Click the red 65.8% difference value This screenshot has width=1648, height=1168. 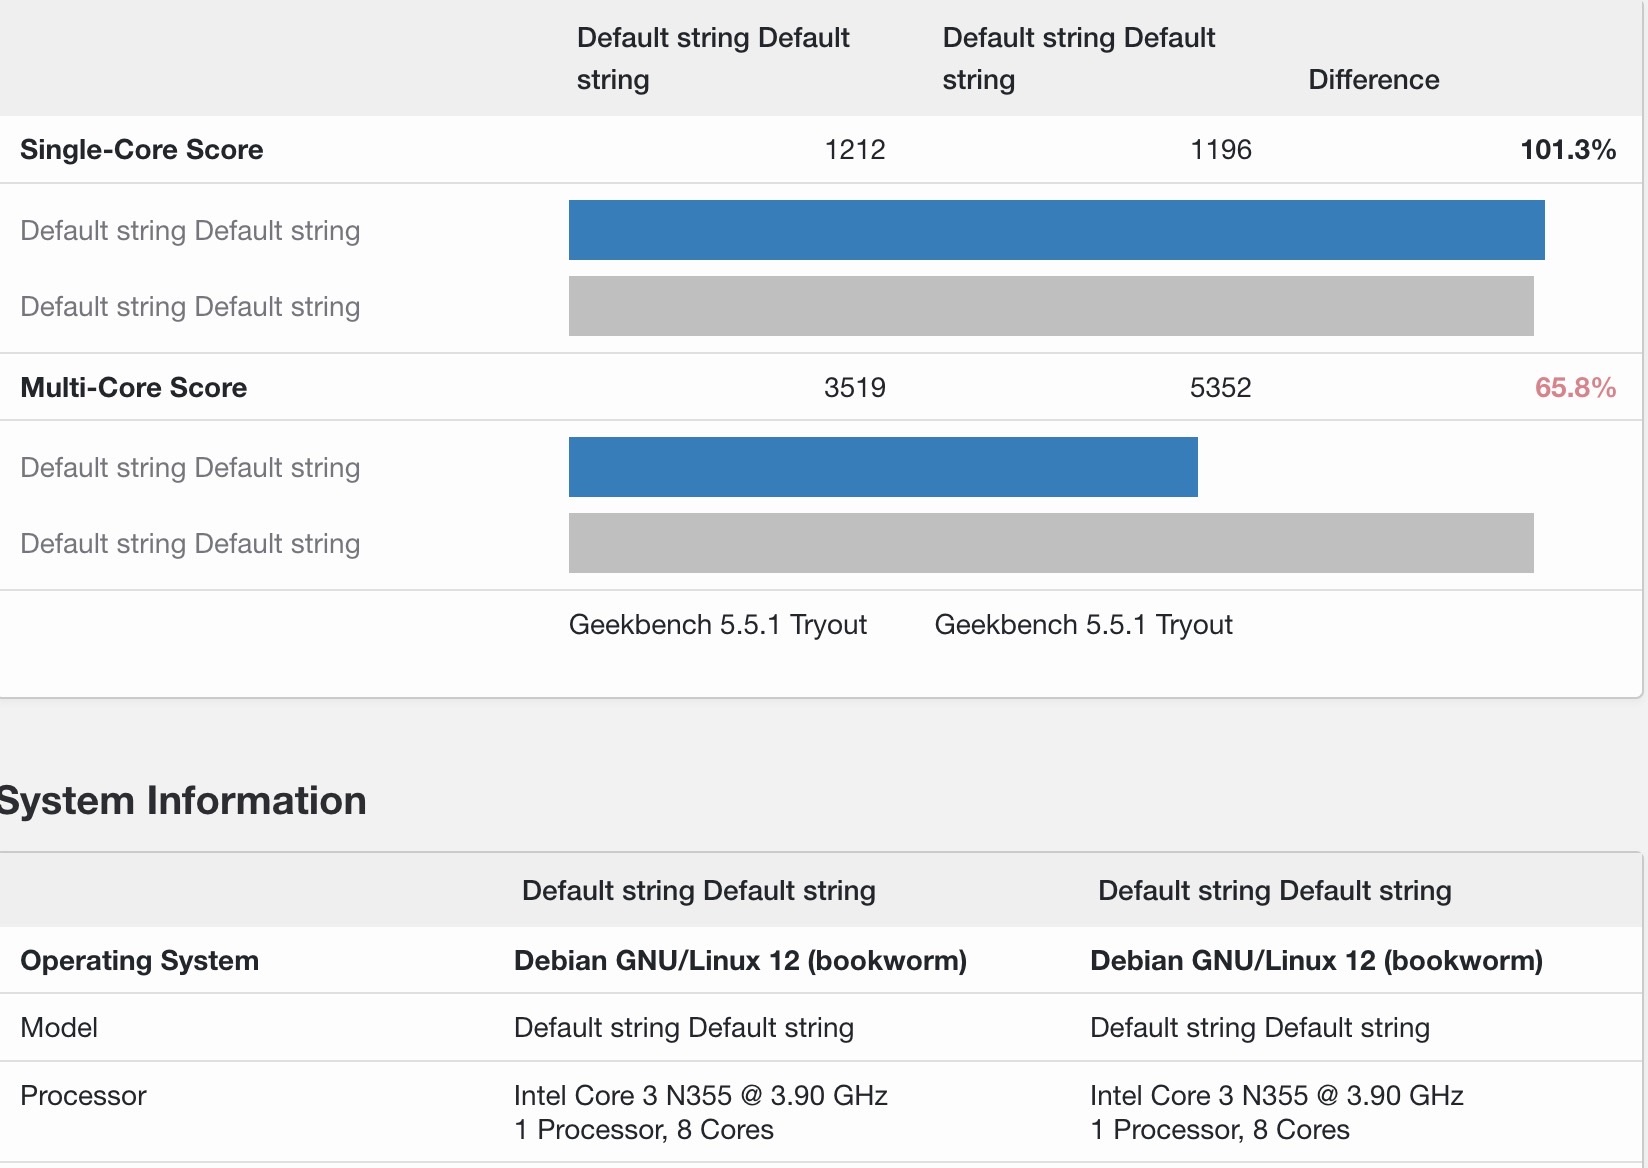(1575, 388)
